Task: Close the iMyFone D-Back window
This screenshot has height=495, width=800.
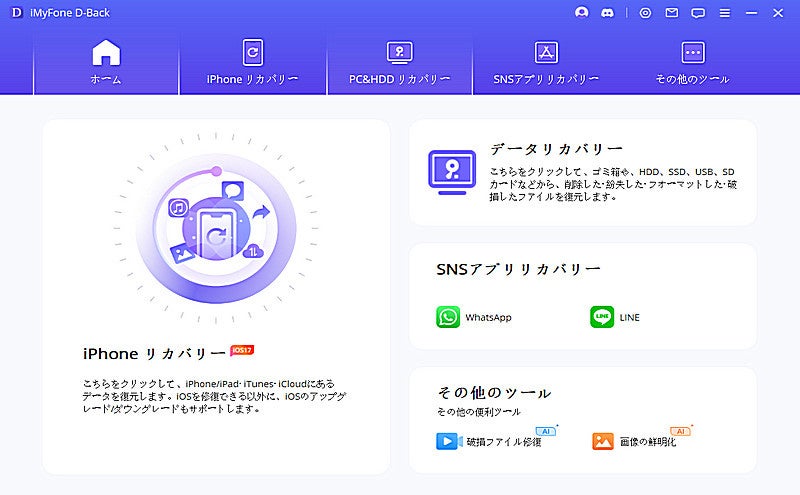Action: (778, 13)
